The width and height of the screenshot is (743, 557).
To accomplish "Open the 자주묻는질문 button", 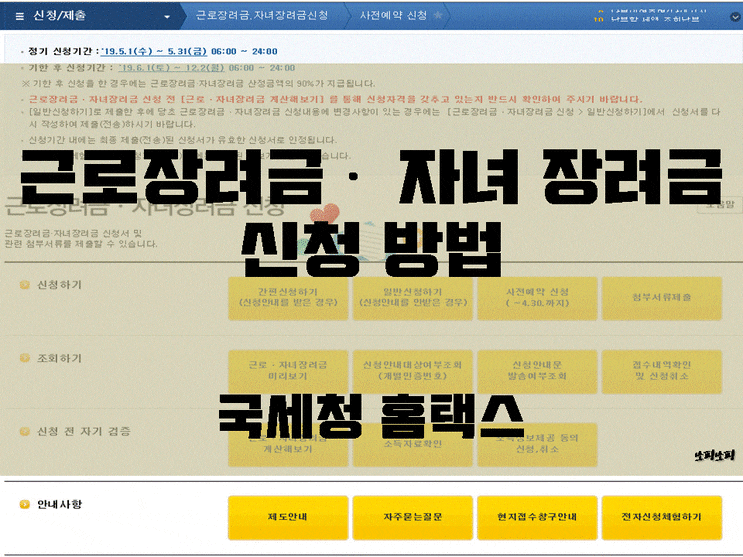I will pos(413,517).
